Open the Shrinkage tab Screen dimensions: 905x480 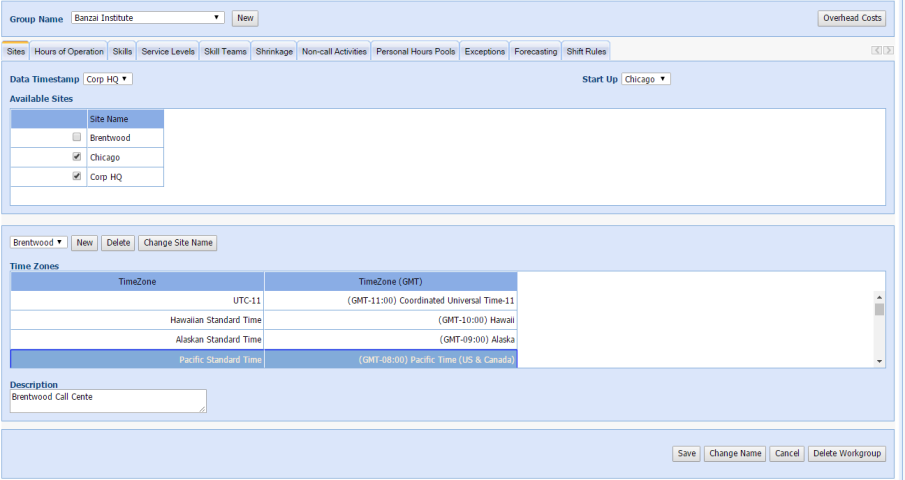274,51
